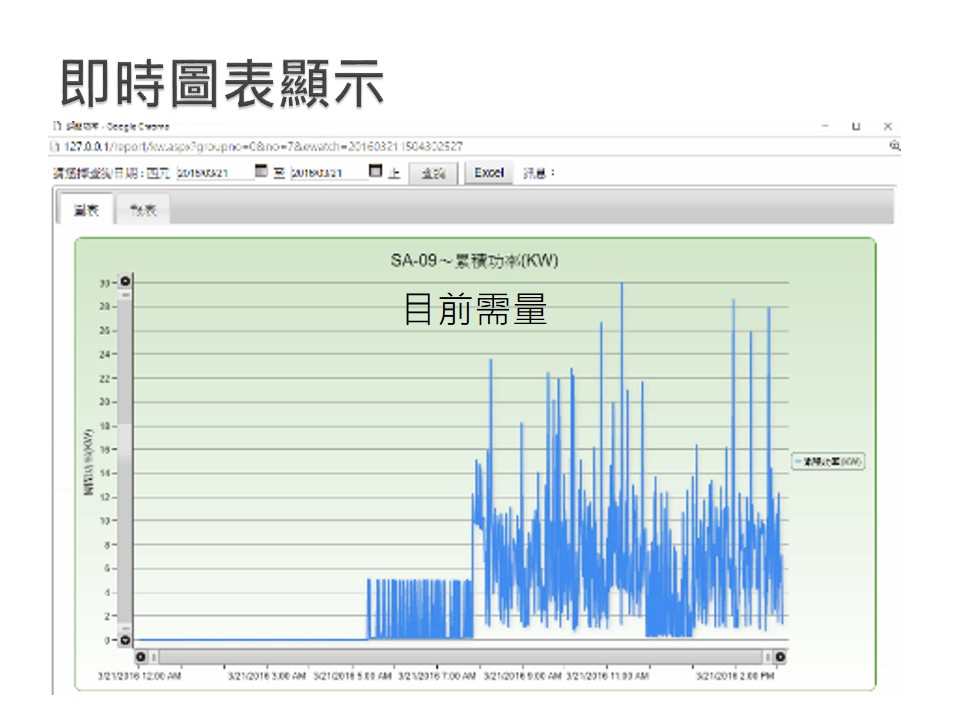
Task: Grab the left grip of horizontal zoom slider
Action: (154, 657)
